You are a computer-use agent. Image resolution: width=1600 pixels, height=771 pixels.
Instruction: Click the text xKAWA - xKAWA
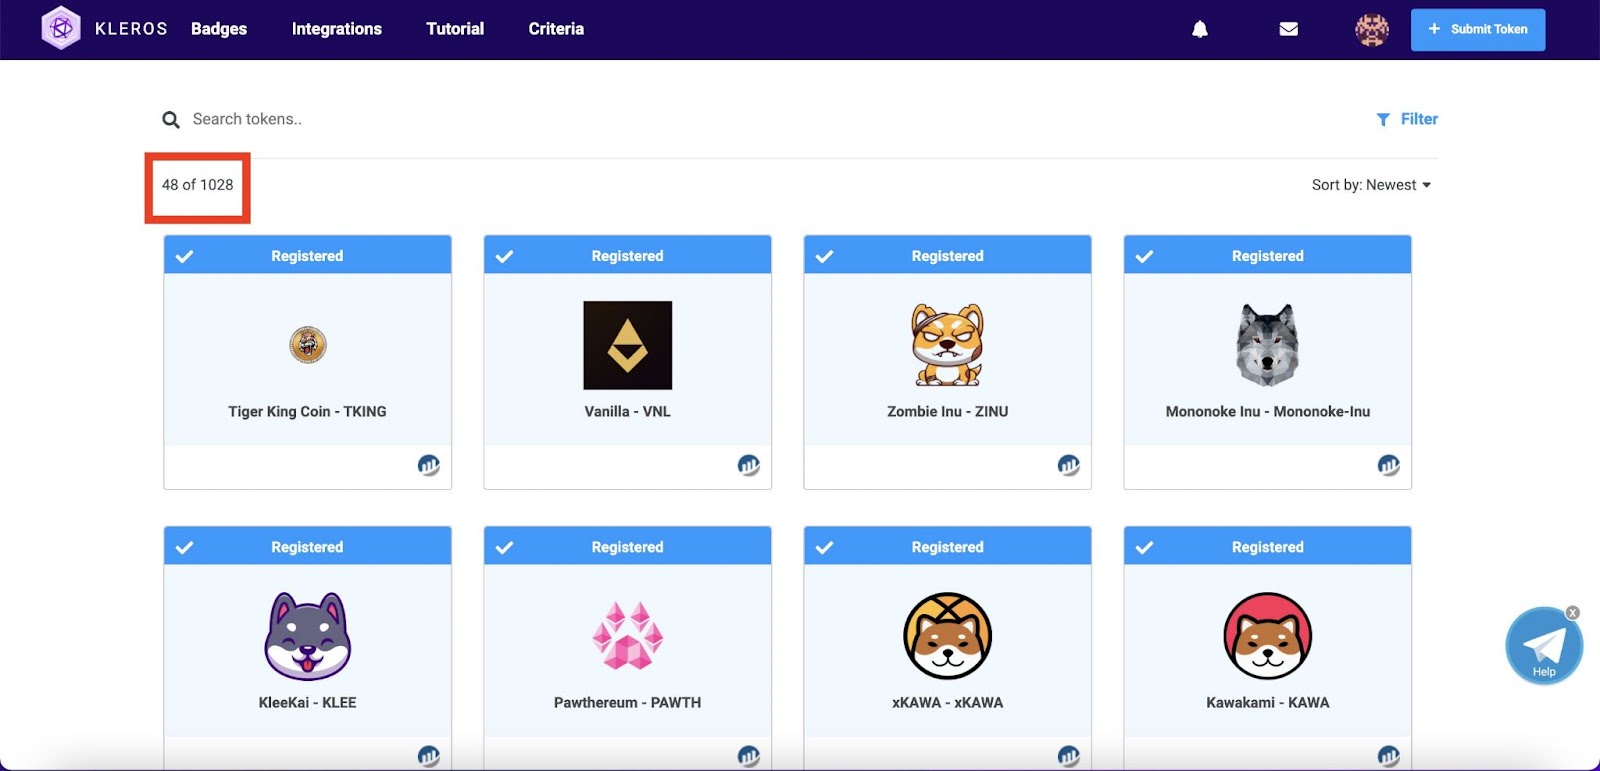[948, 703]
